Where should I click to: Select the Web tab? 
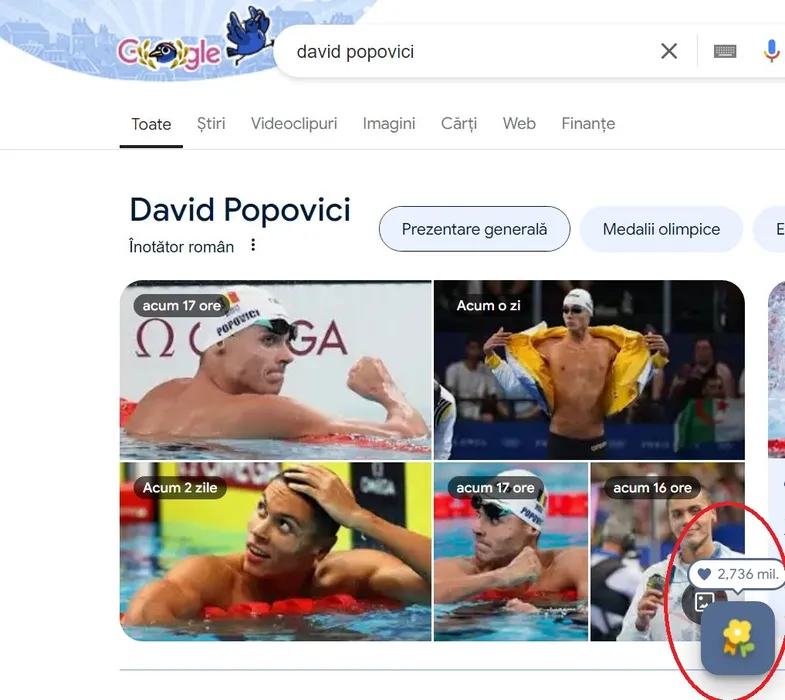(x=519, y=124)
